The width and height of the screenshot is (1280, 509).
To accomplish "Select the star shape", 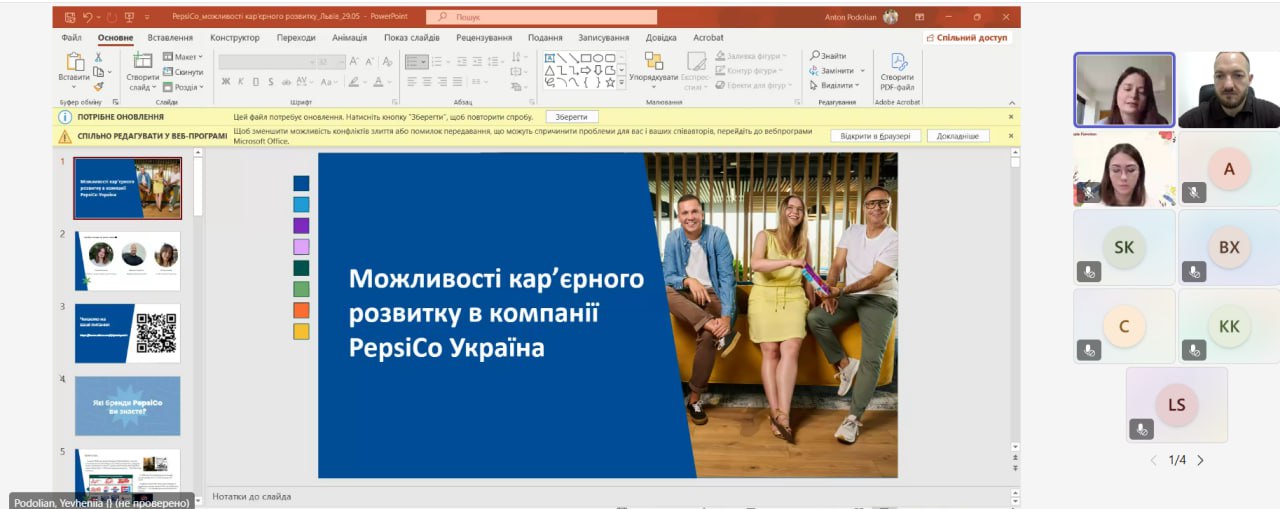I will pyautogui.click(x=610, y=83).
